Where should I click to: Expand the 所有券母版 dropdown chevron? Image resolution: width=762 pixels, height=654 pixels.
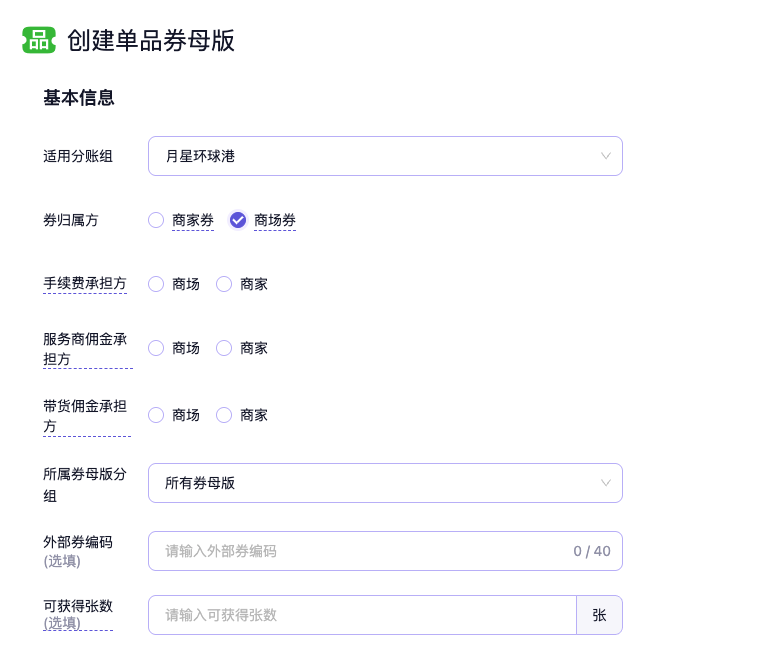(605, 483)
